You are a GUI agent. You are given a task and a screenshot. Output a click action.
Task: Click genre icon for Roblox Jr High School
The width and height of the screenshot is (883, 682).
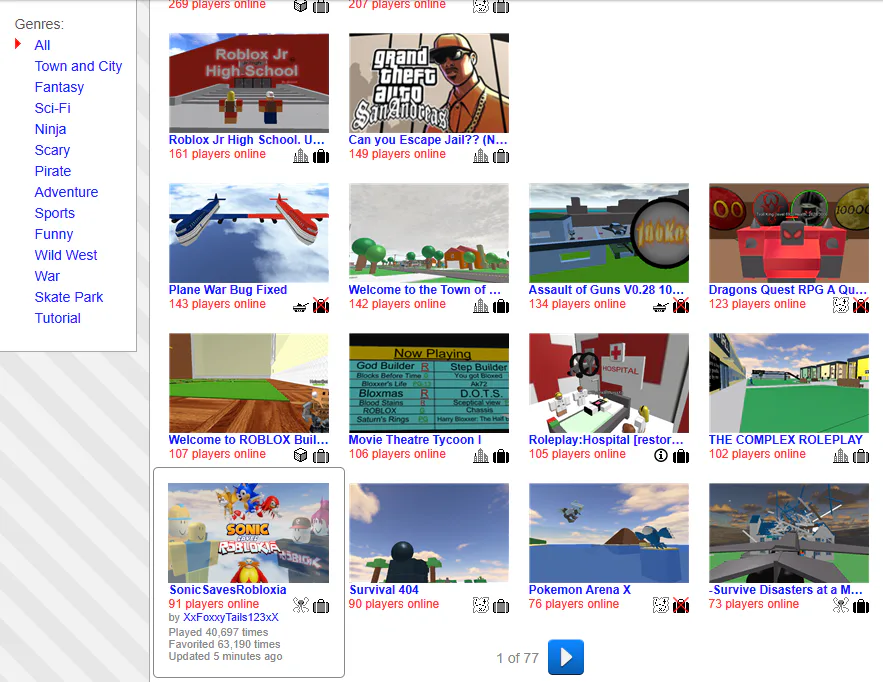[x=301, y=156]
